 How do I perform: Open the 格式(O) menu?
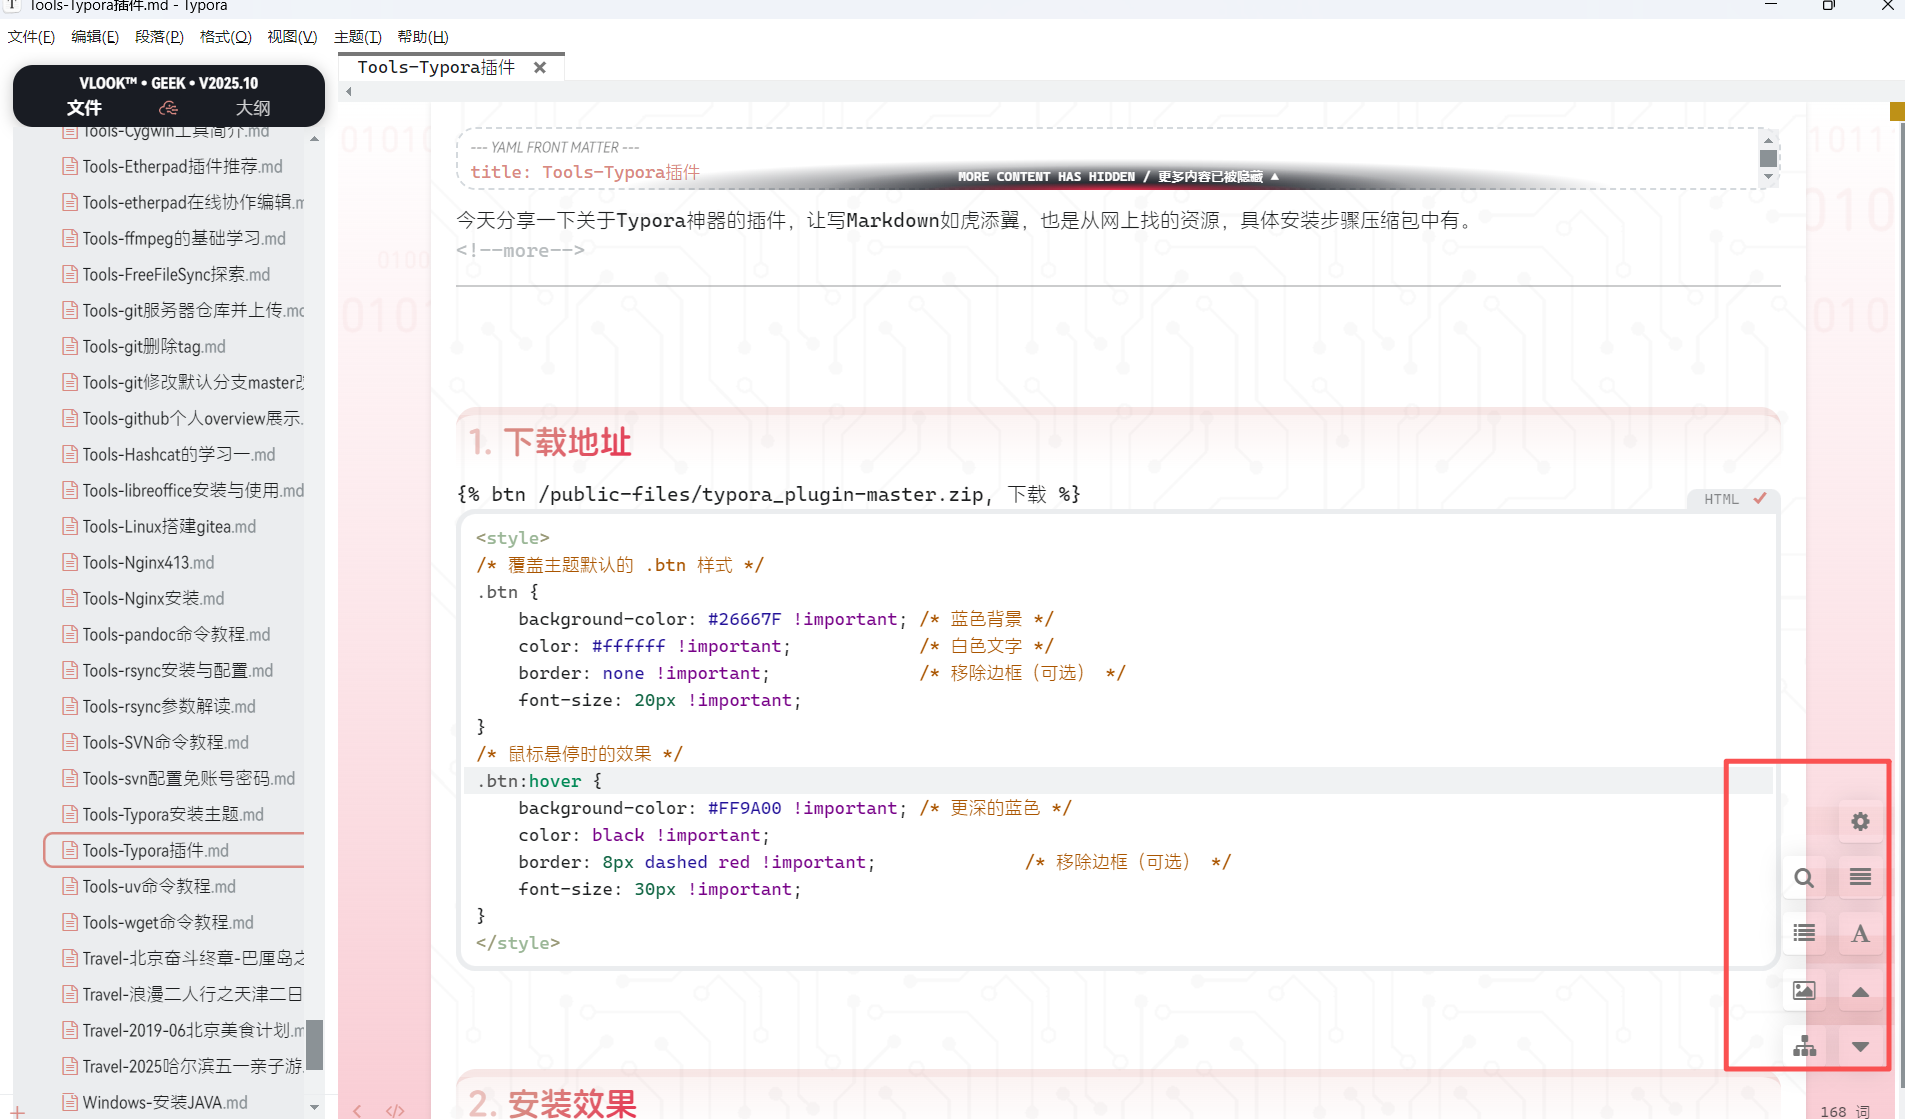(x=225, y=37)
